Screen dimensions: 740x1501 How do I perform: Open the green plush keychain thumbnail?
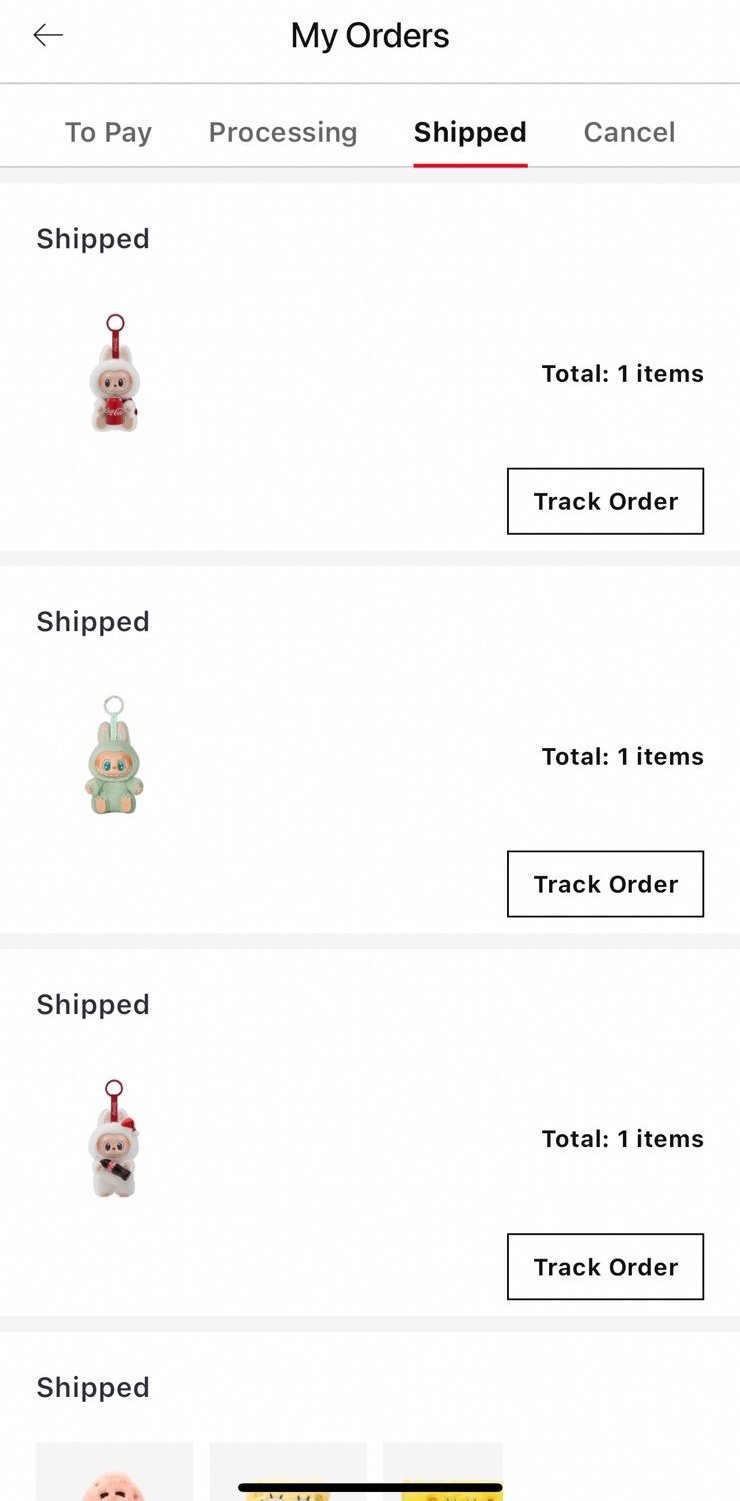(x=114, y=756)
